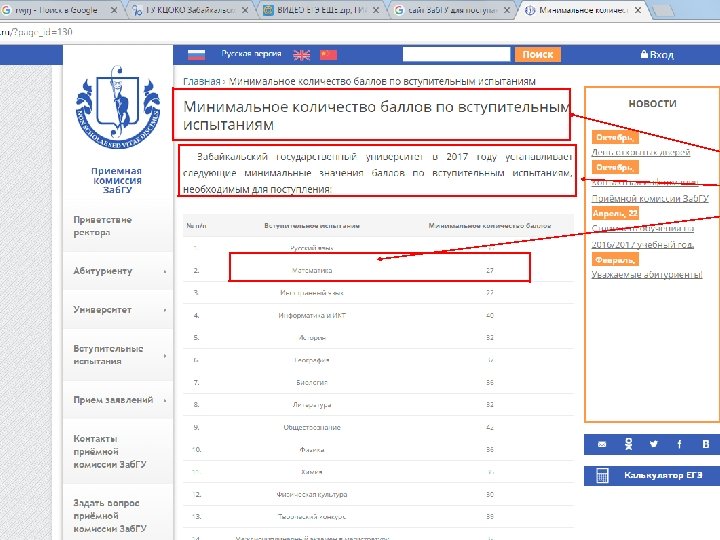Viewport: 720px width, 540px height.
Task: Click the НОВОСТИ panel heading
Action: tap(652, 104)
